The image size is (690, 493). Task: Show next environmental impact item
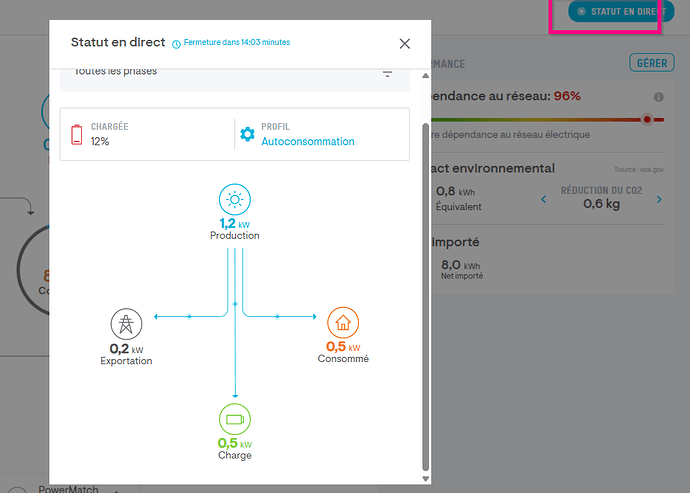659,199
